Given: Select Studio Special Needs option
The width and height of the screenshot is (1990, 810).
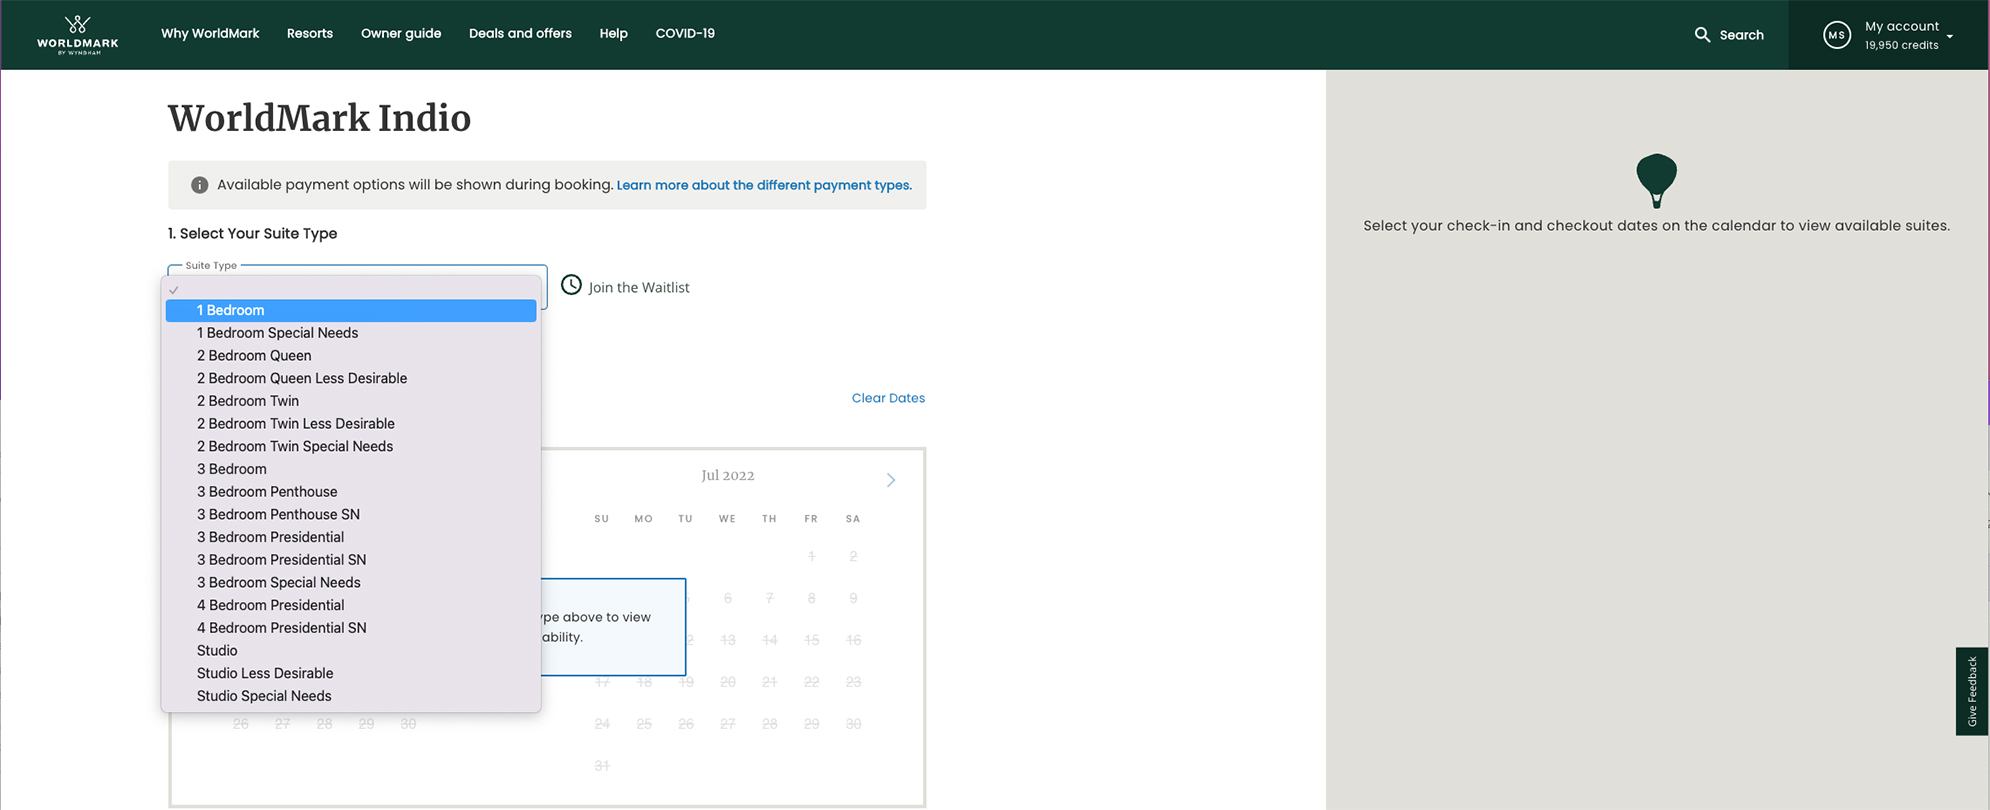Looking at the screenshot, I should point(351,696).
